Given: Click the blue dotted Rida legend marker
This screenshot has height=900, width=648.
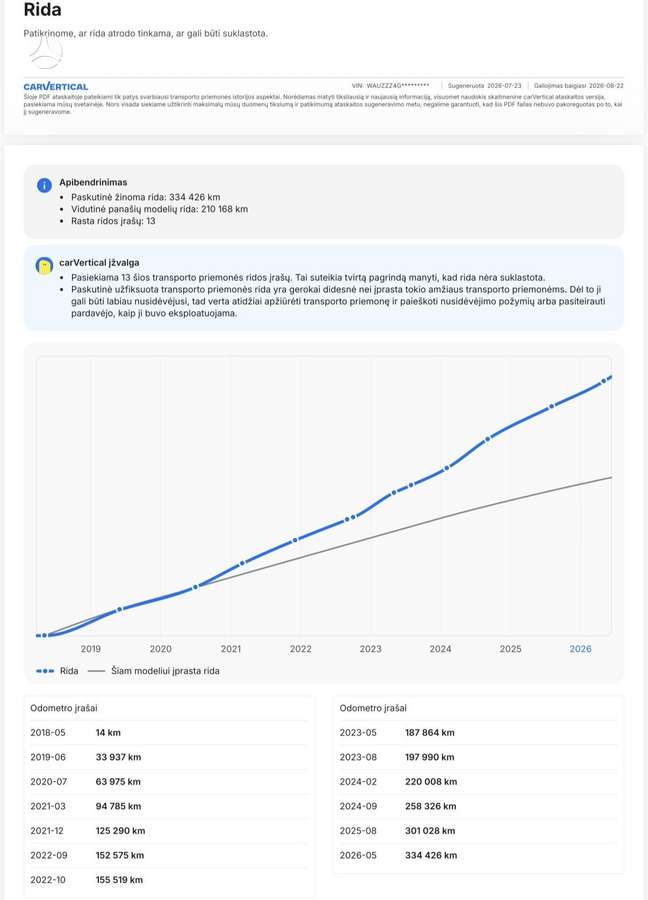Looking at the screenshot, I should click(x=45, y=671).
